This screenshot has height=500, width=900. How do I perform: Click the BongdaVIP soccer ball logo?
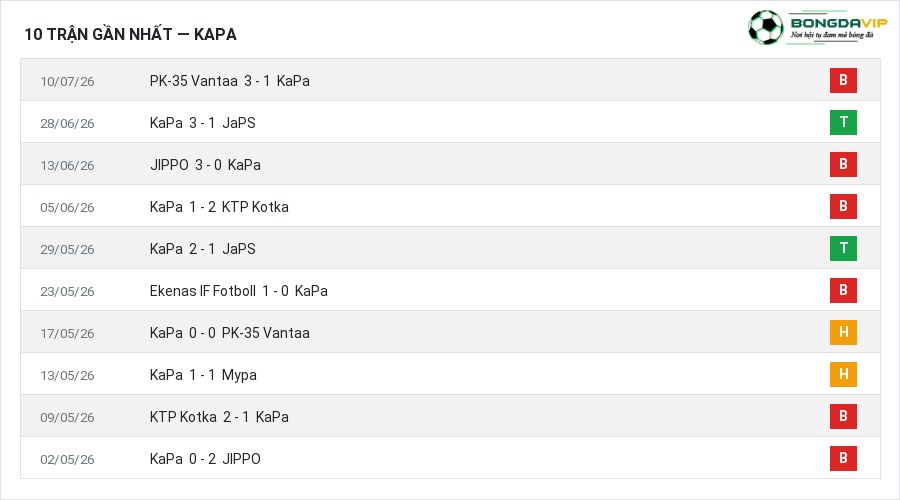point(766,27)
